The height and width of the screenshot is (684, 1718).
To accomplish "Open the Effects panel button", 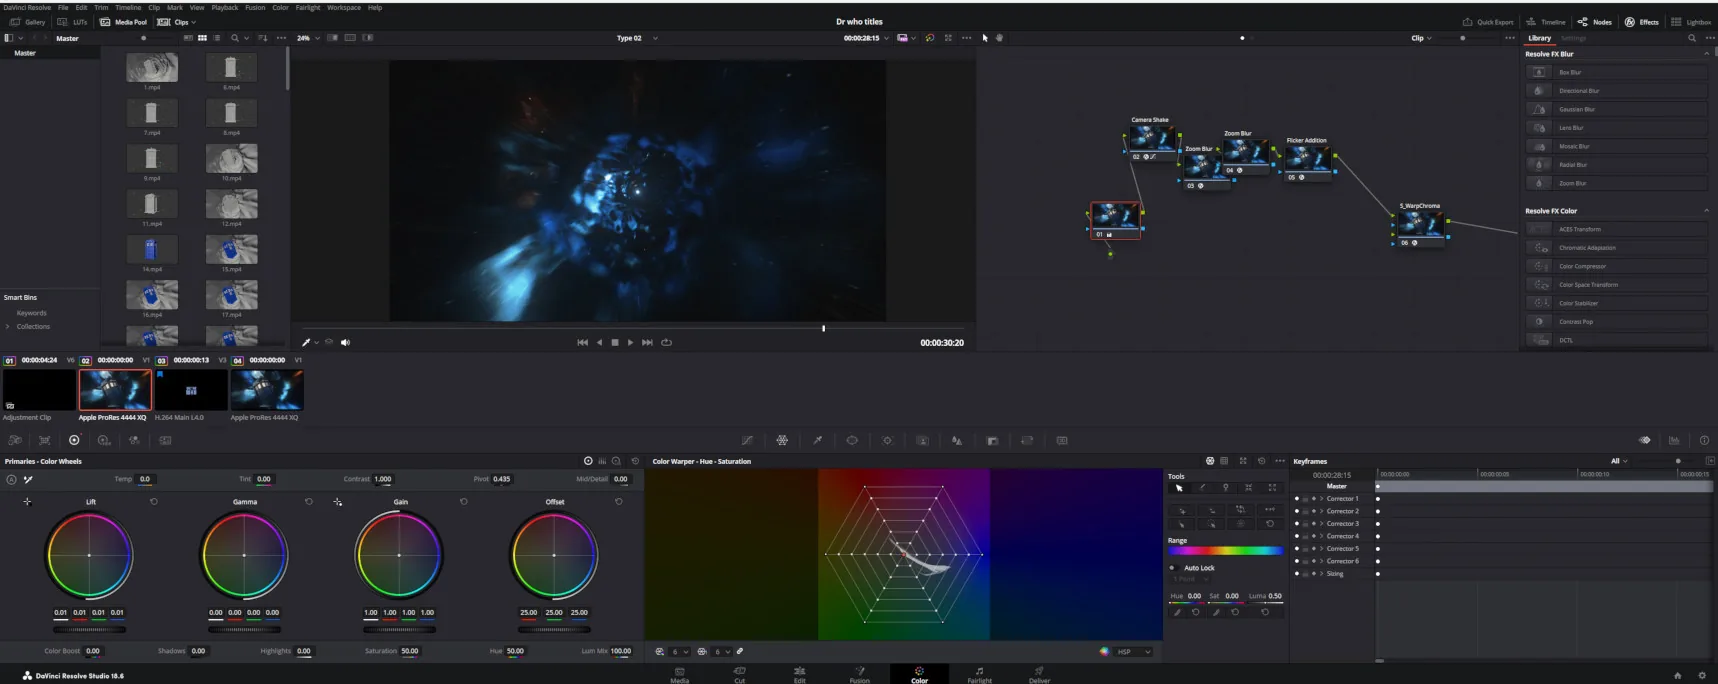I will 1642,22.
